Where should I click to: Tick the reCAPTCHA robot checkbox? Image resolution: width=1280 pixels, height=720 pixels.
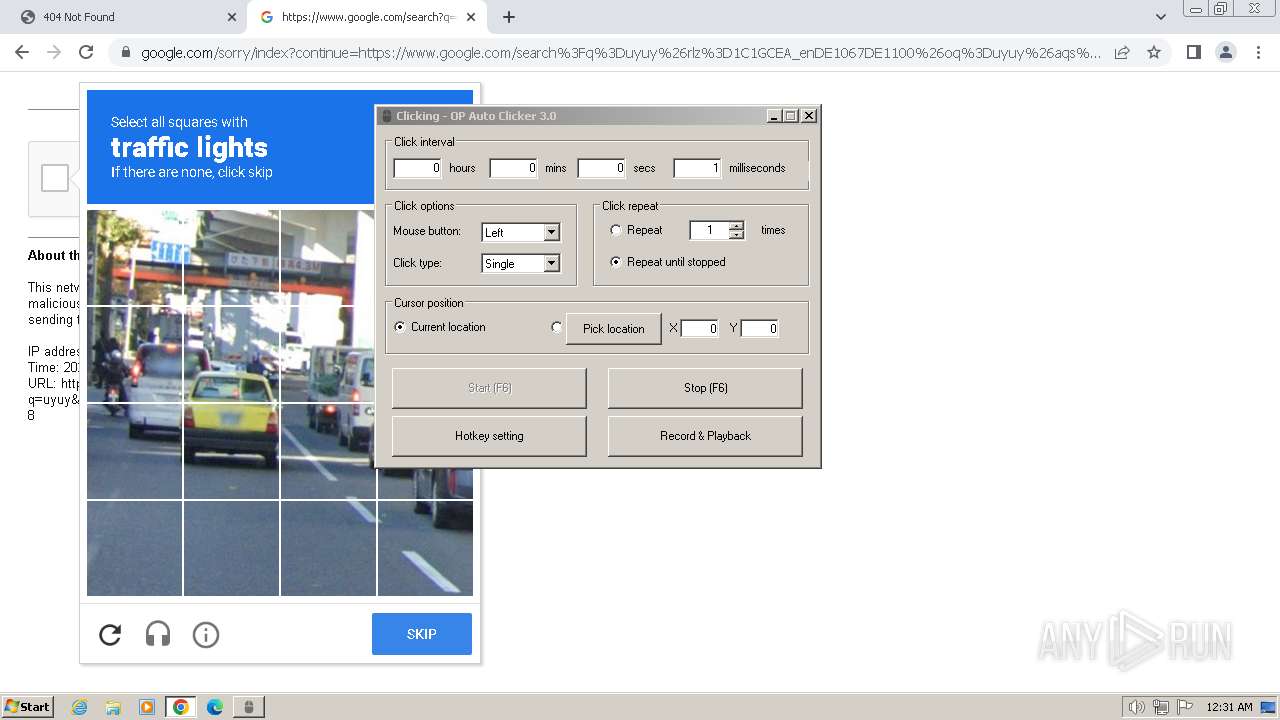(55, 178)
